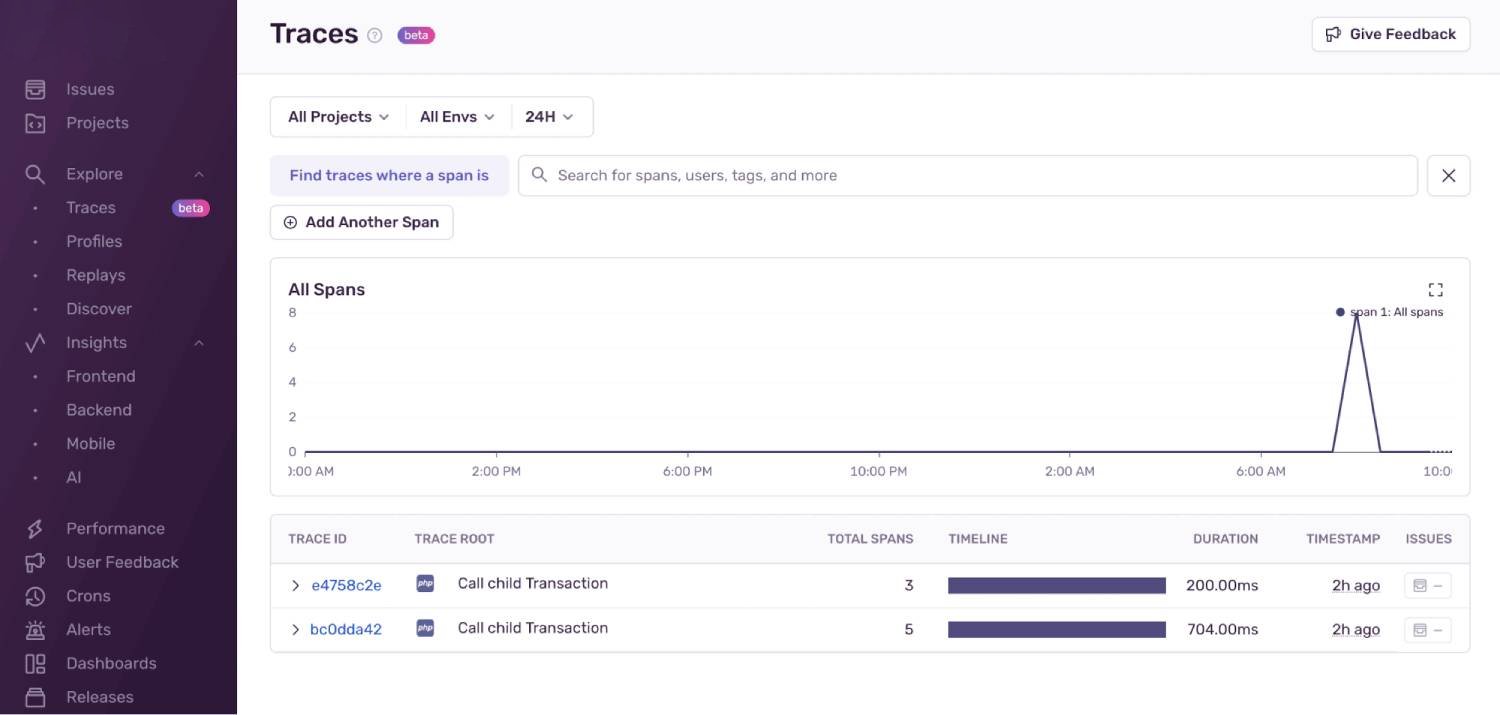This screenshot has width=1500, height=715.
Task: Click the spans search input field
Action: pos(900,175)
